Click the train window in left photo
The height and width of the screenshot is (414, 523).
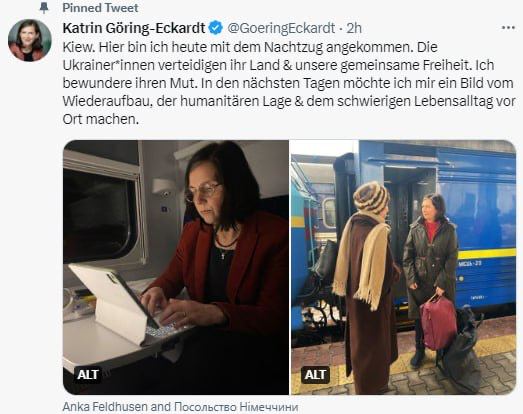(98, 214)
